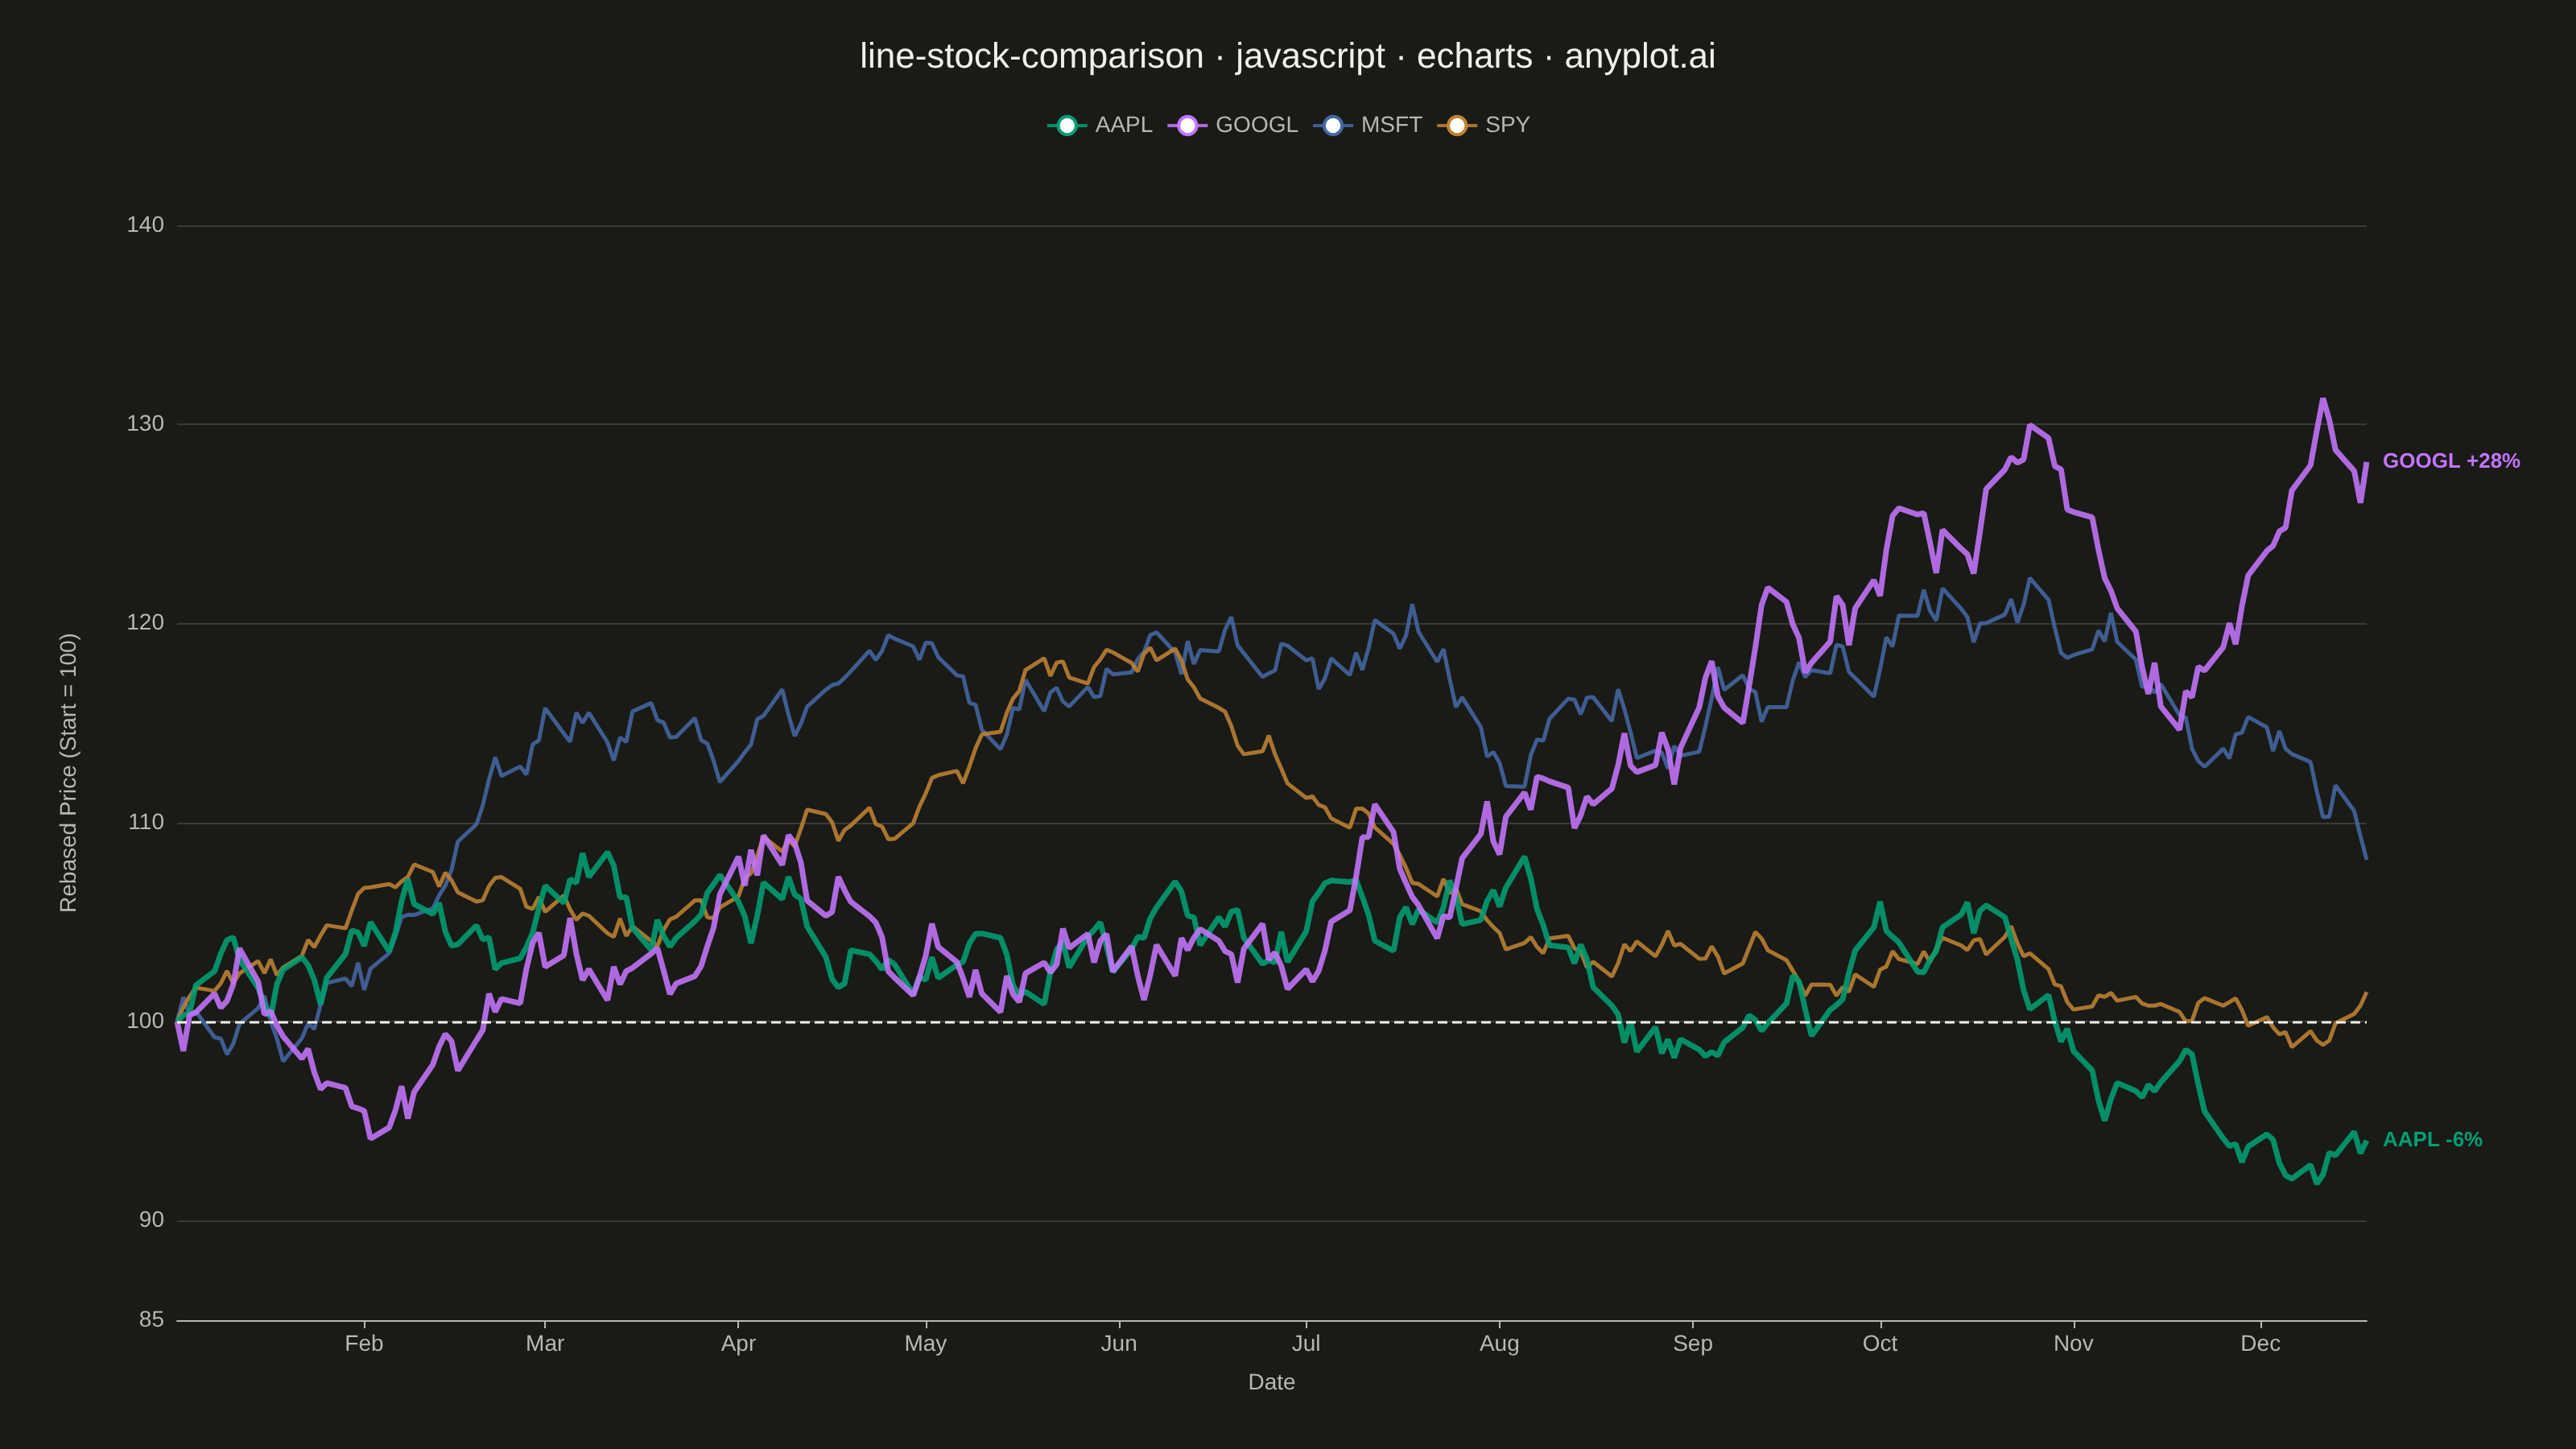Viewport: 2576px width, 1449px height.
Task: Click the 130 y-axis label
Action: [x=145, y=424]
